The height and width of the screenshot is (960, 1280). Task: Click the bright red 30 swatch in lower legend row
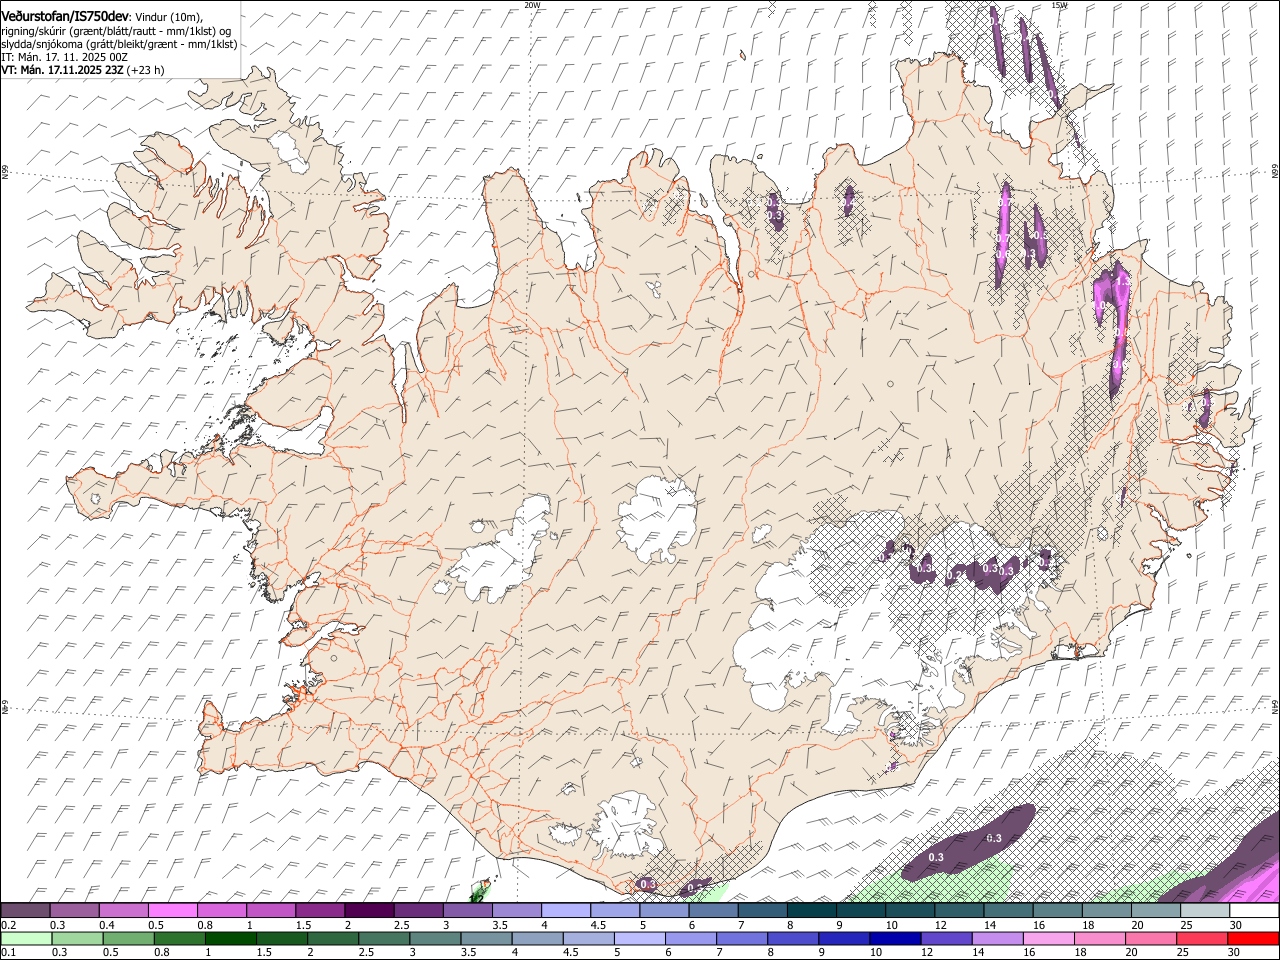pyautogui.click(x=1254, y=939)
